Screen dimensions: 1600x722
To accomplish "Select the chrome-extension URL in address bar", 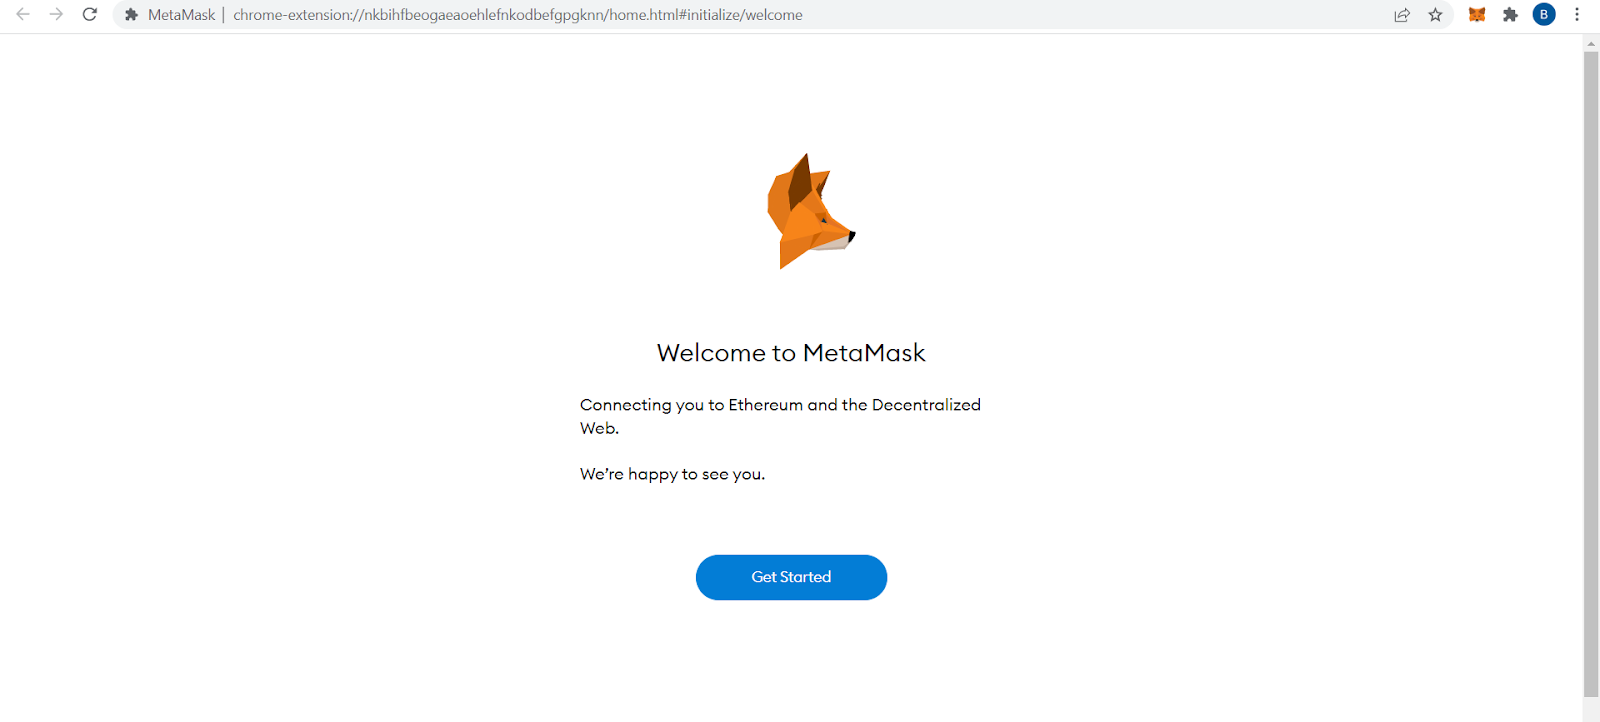I will click(x=518, y=15).
